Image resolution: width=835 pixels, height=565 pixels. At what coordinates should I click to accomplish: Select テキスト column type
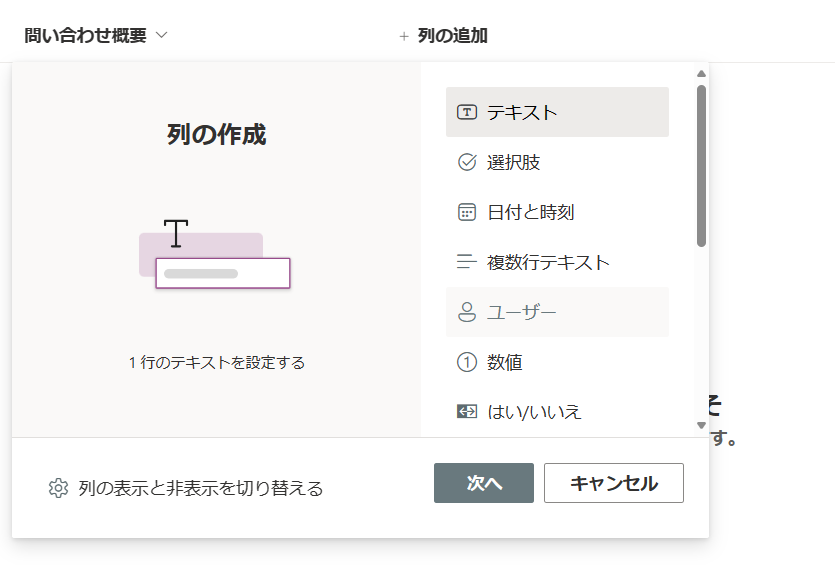(x=522, y=112)
